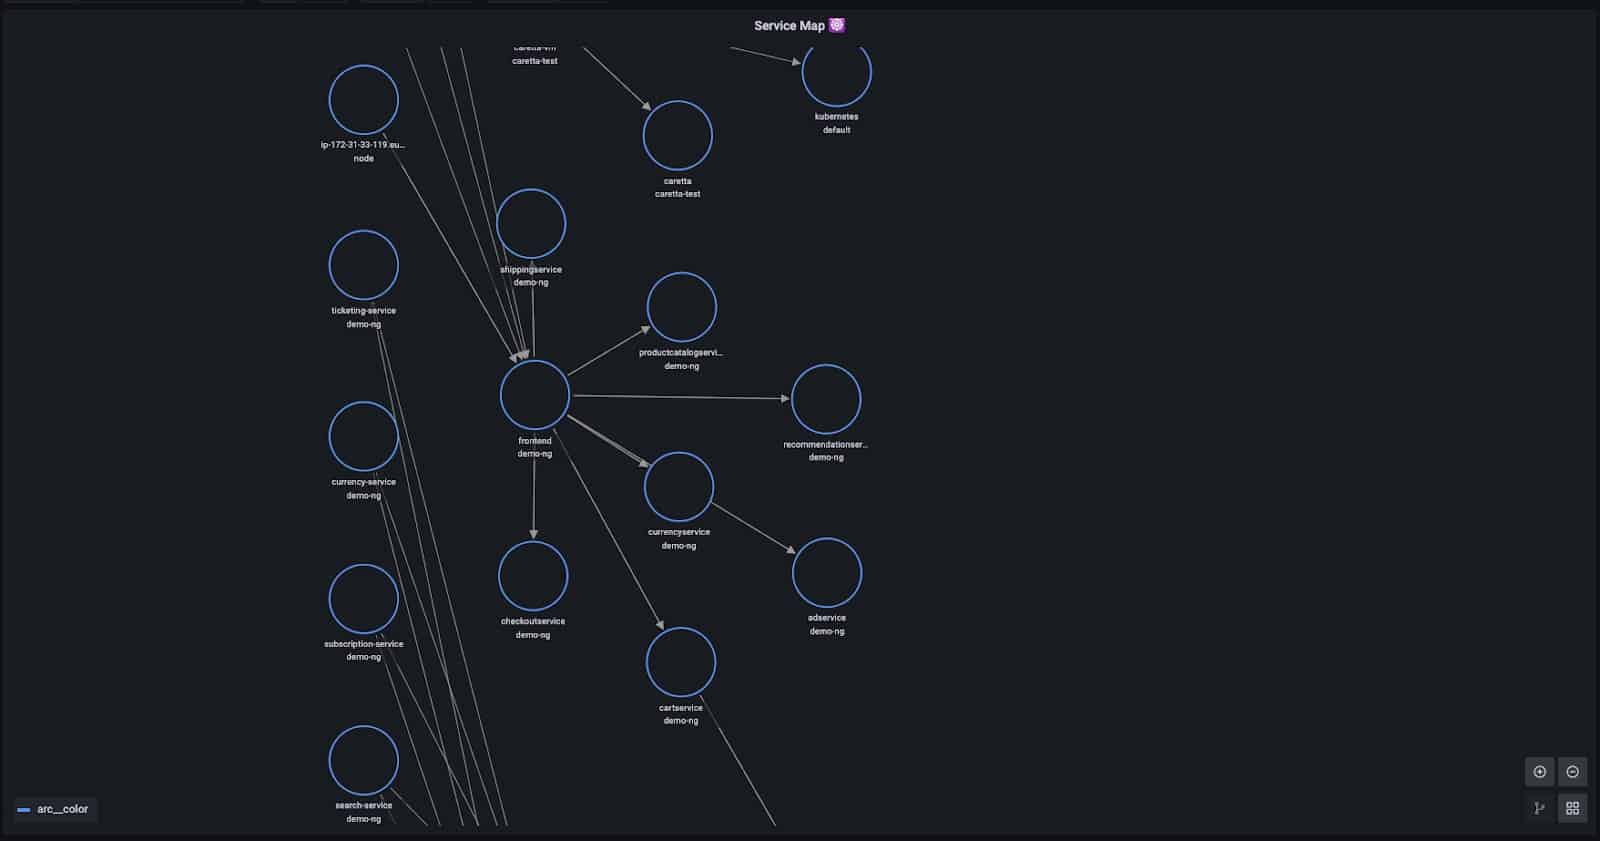Select the subscription-service node circle
Screen dimensions: 1600x841
pyautogui.click(x=364, y=599)
